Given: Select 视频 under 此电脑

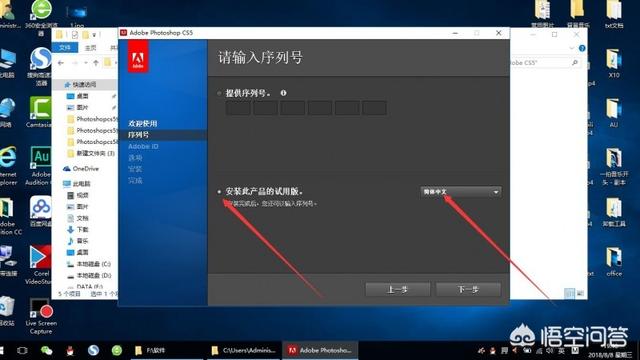Looking at the screenshot, I should click(78, 195).
